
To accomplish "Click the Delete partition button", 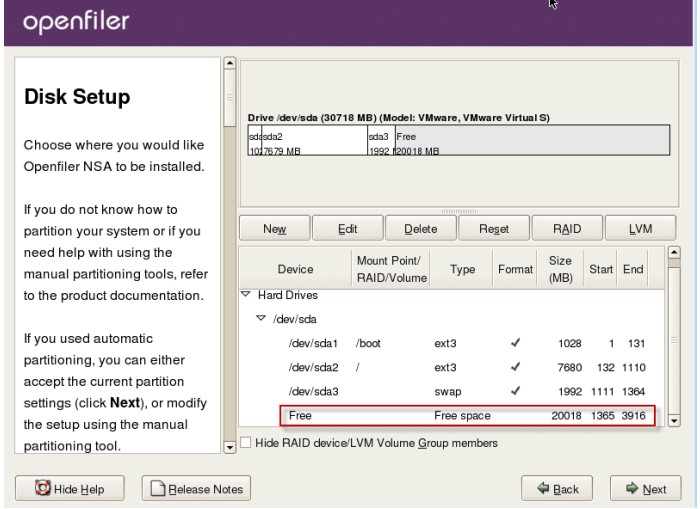I will coord(421,229).
